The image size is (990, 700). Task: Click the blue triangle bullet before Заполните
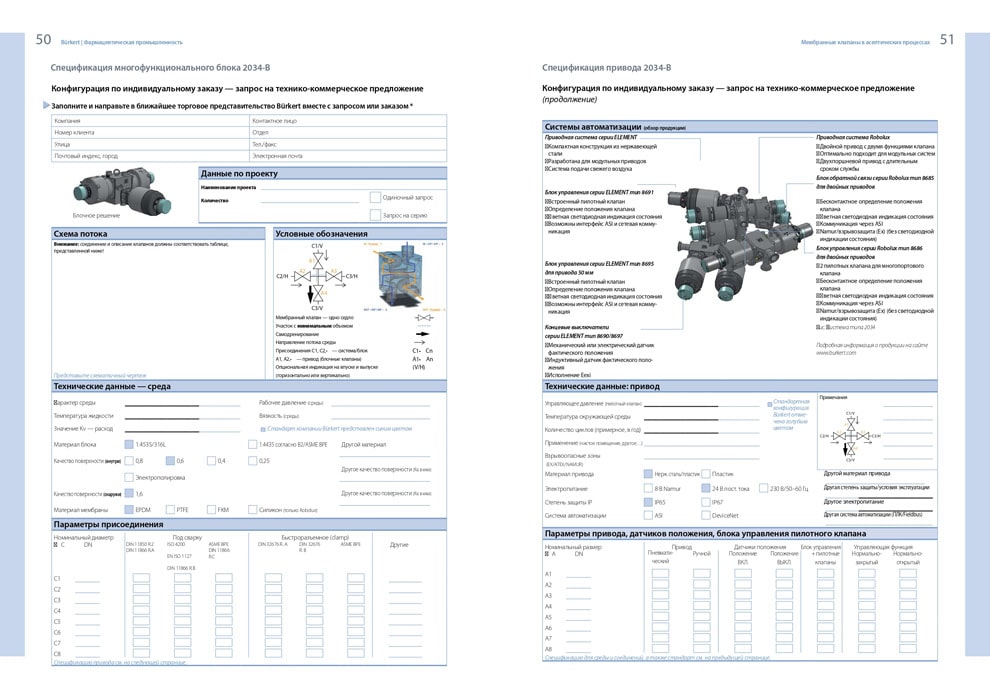click(46, 105)
